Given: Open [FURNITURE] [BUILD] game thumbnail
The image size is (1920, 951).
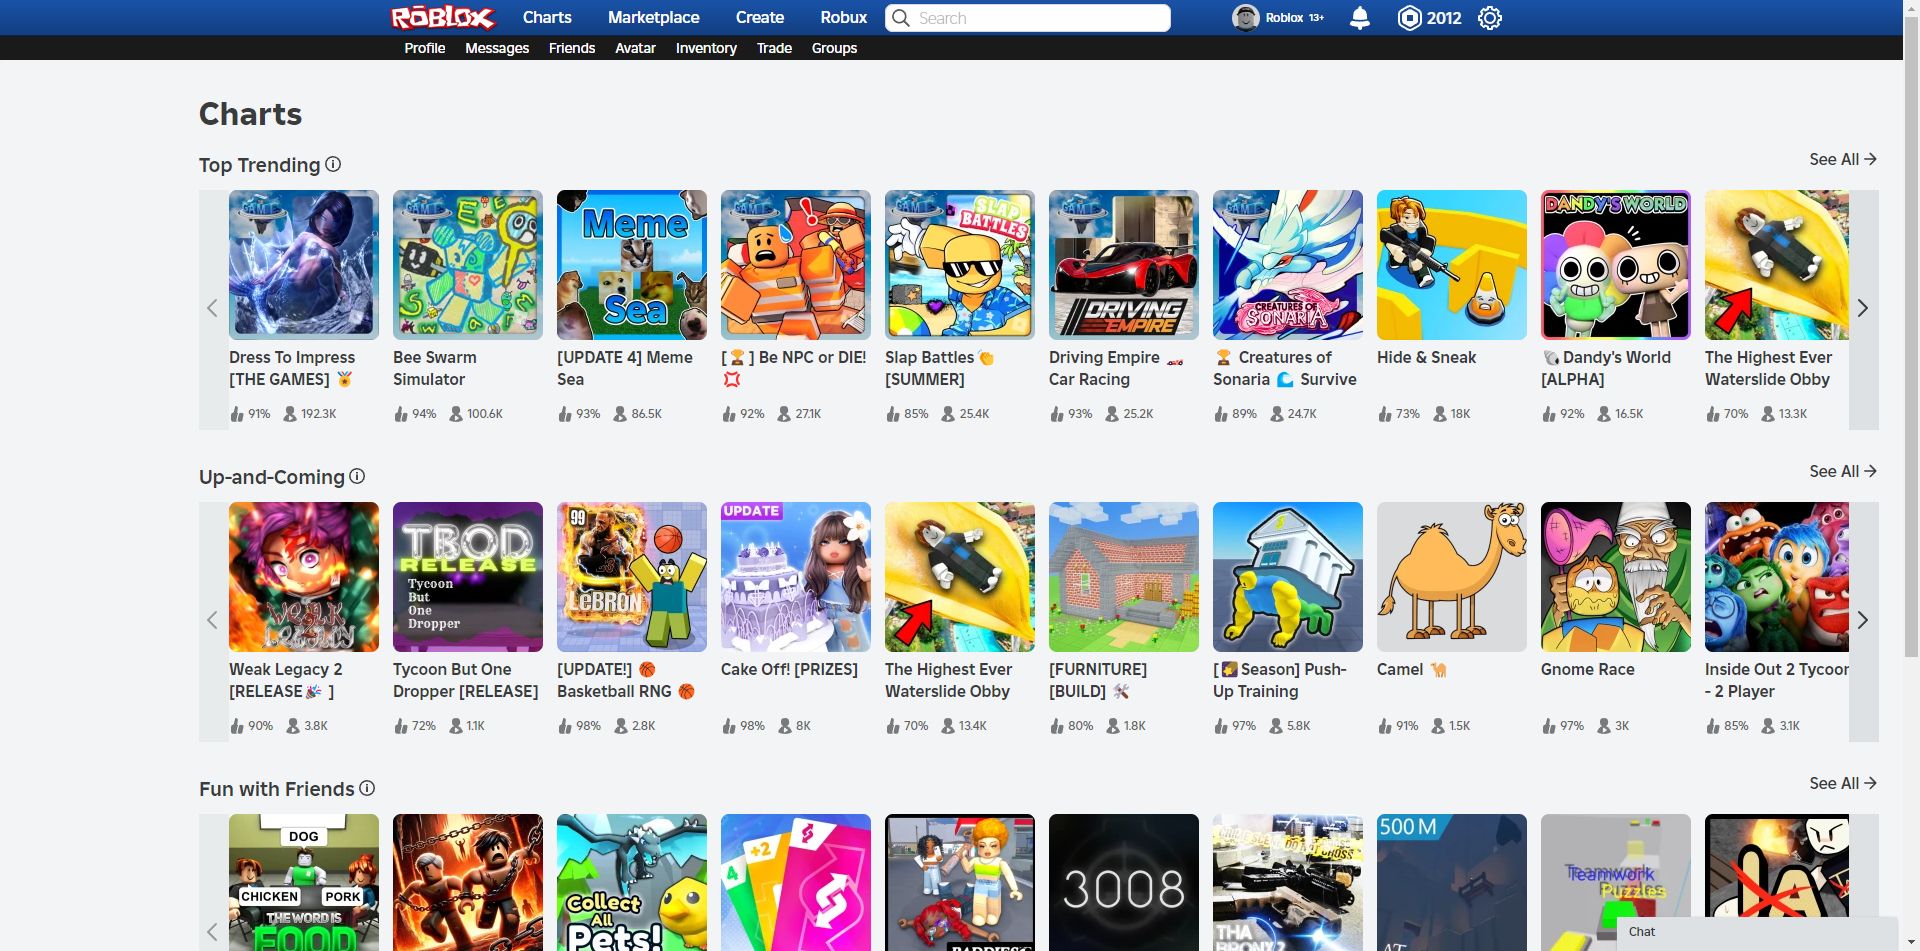Looking at the screenshot, I should pyautogui.click(x=1124, y=577).
